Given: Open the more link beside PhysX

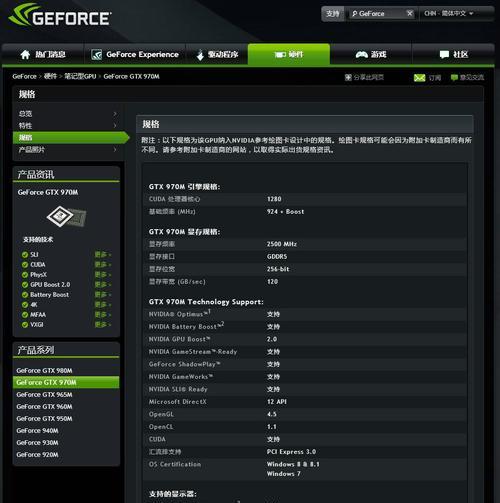Looking at the screenshot, I should (x=103, y=275).
